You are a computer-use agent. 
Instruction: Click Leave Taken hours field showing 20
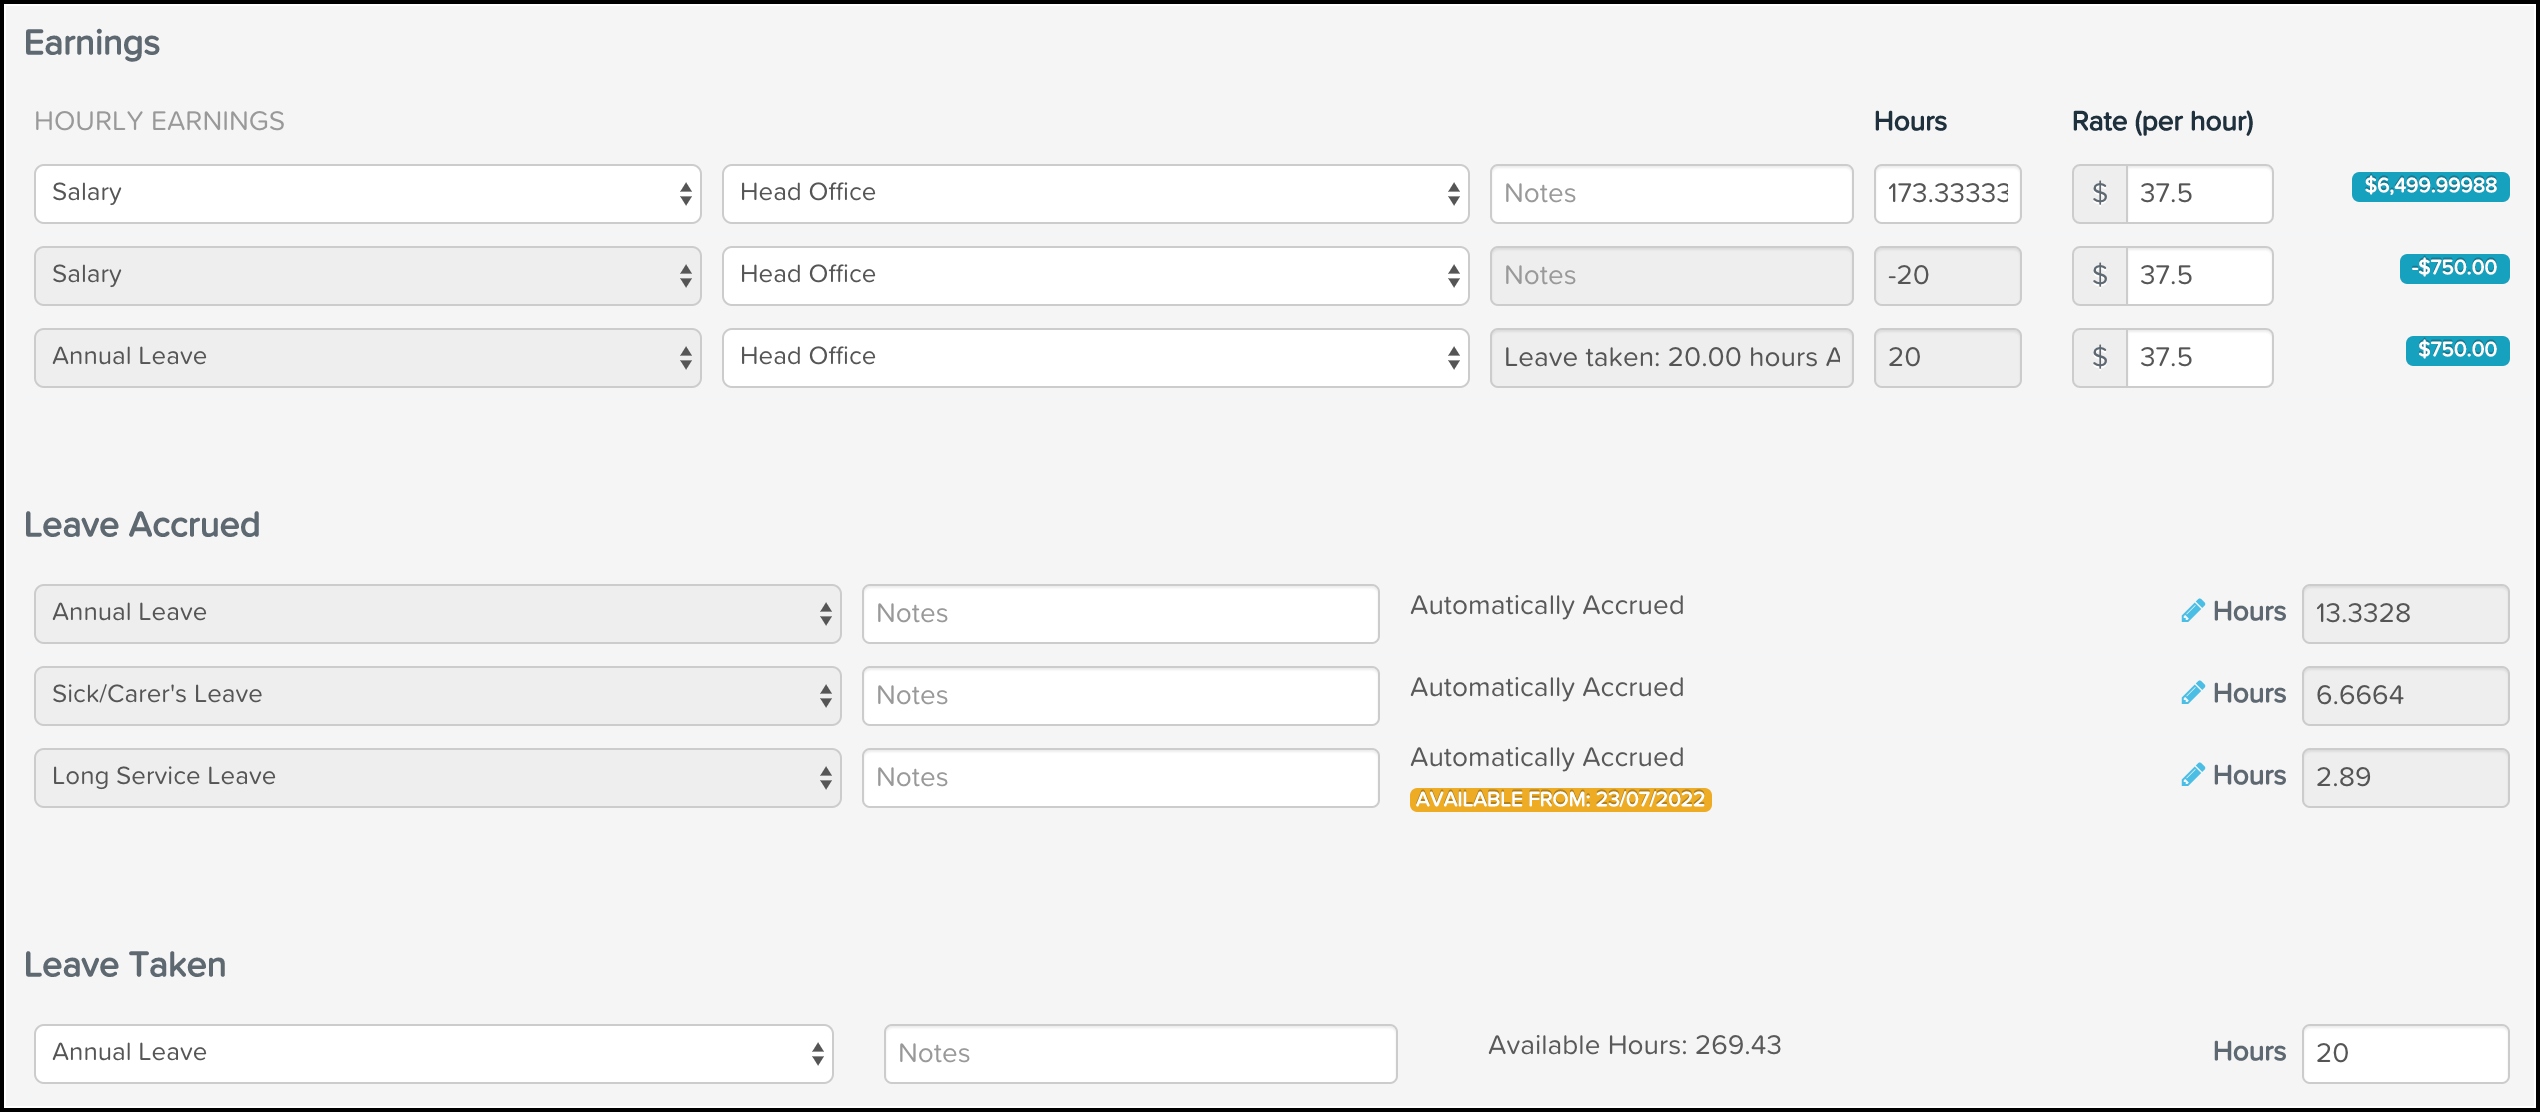pos(2404,1053)
